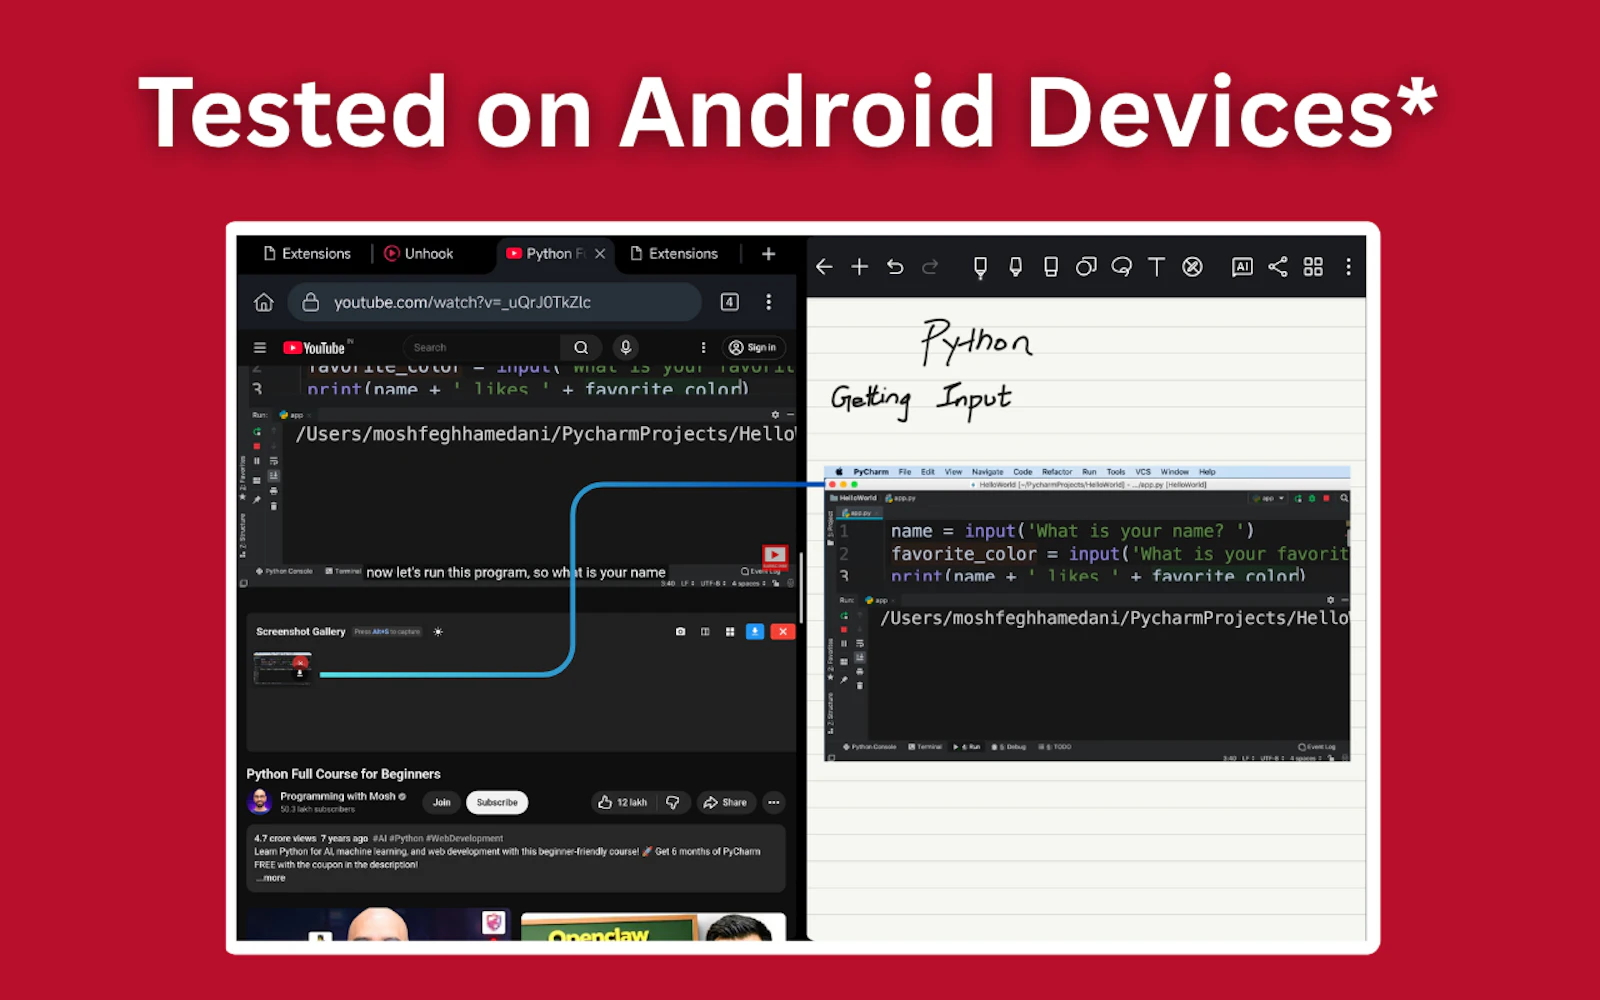The image size is (1600, 1000).
Task: Undo the last stroke in notes
Action: tap(895, 267)
